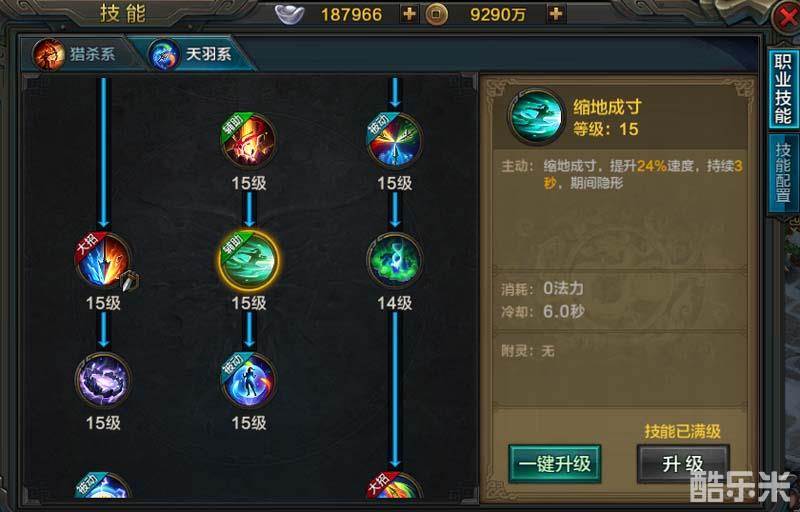Screen dimensions: 800x512
Task: Switch to the 猎杀系 skill tab
Action: [x=77, y=54]
